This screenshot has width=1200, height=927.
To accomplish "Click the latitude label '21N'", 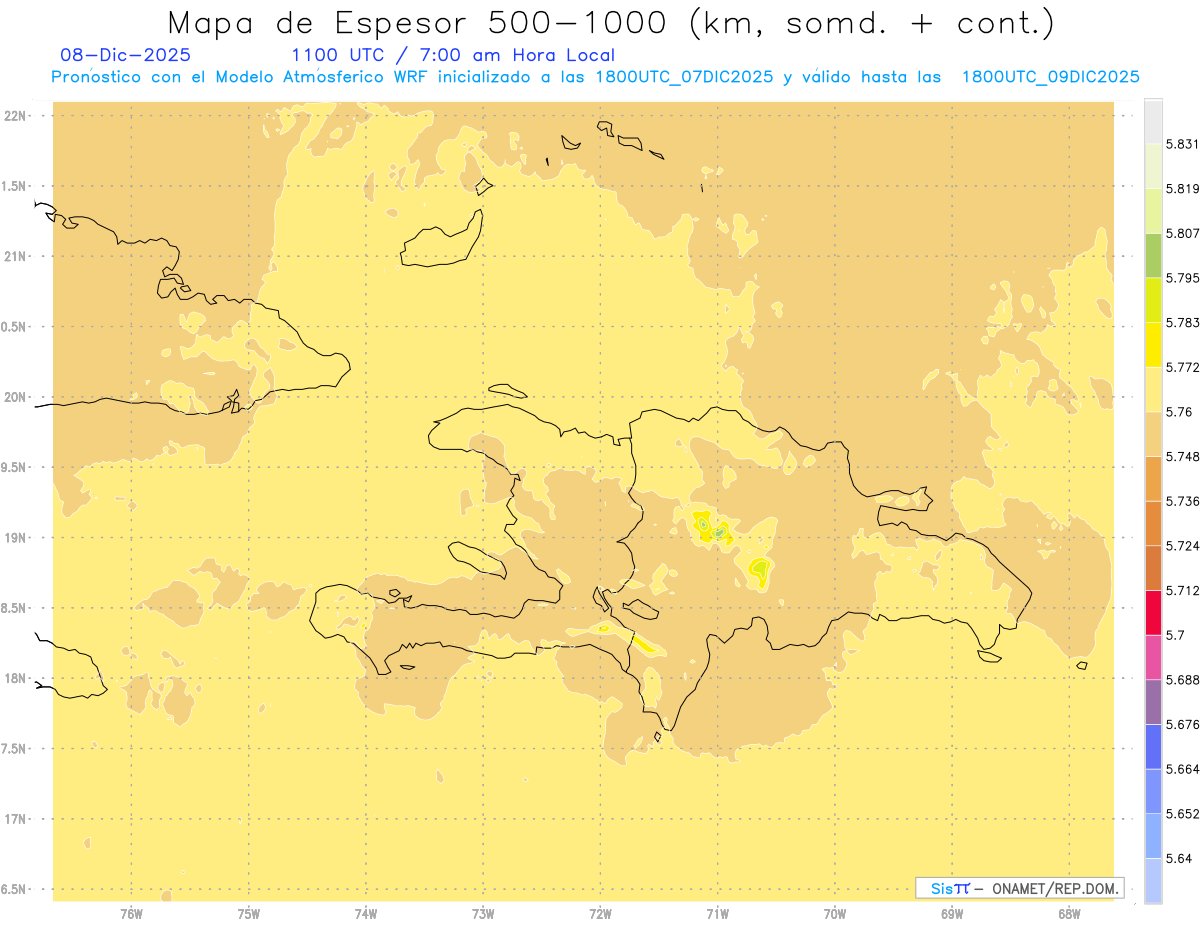I will click(15, 256).
